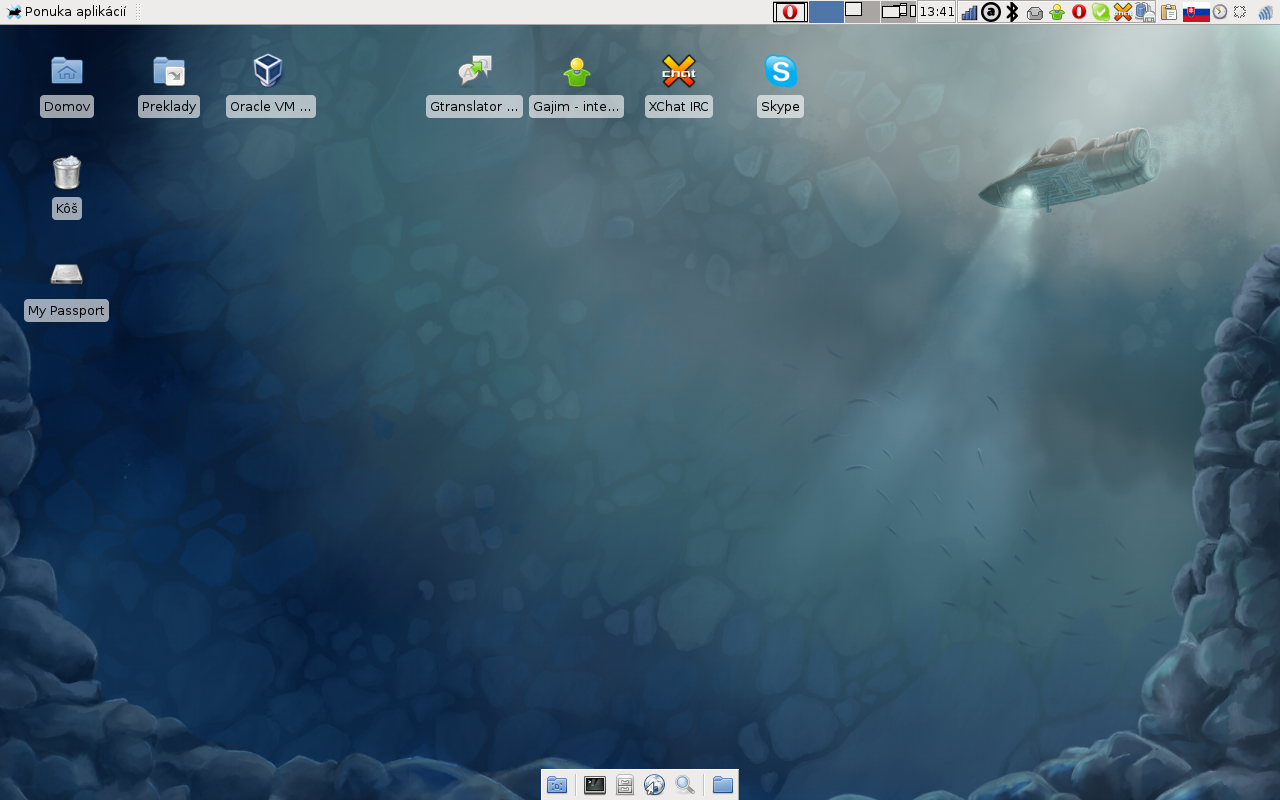Click the dotted square panel icon
Screen dimensions: 1280x800
point(1240,12)
